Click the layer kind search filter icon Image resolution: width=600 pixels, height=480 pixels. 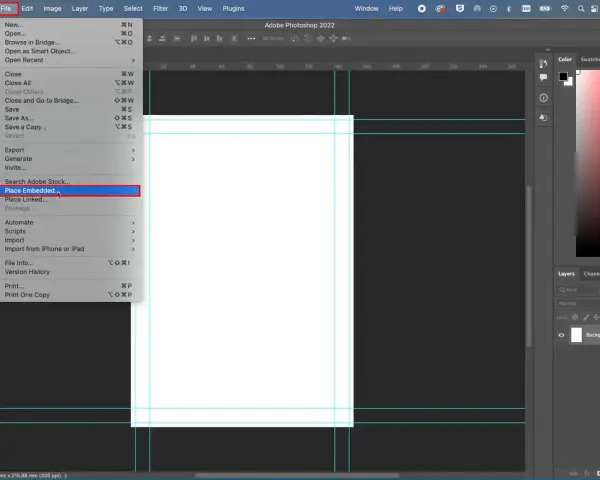[562, 290]
